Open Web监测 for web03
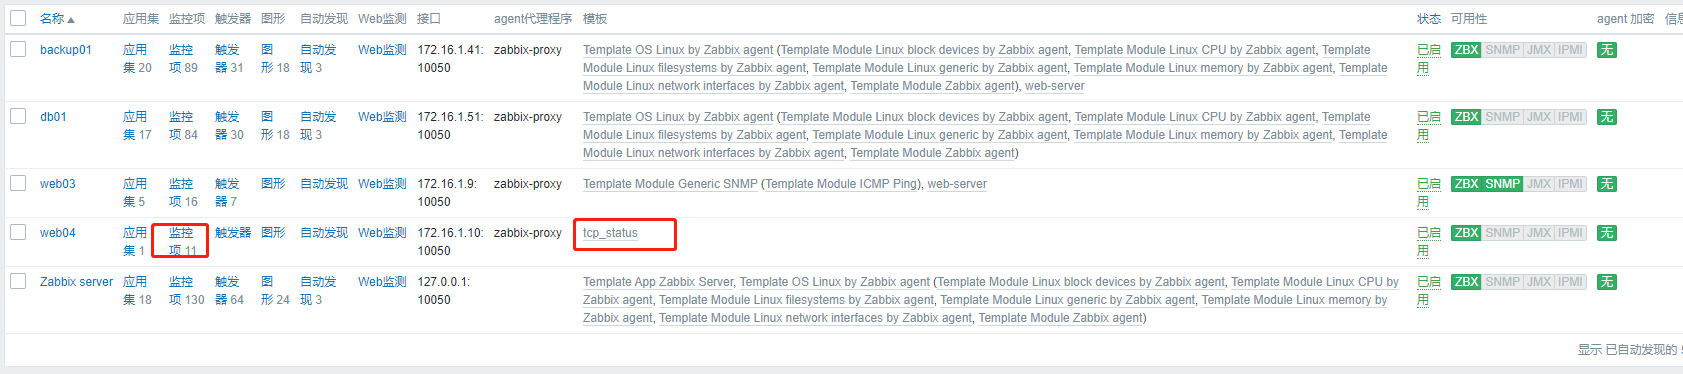 (x=382, y=184)
